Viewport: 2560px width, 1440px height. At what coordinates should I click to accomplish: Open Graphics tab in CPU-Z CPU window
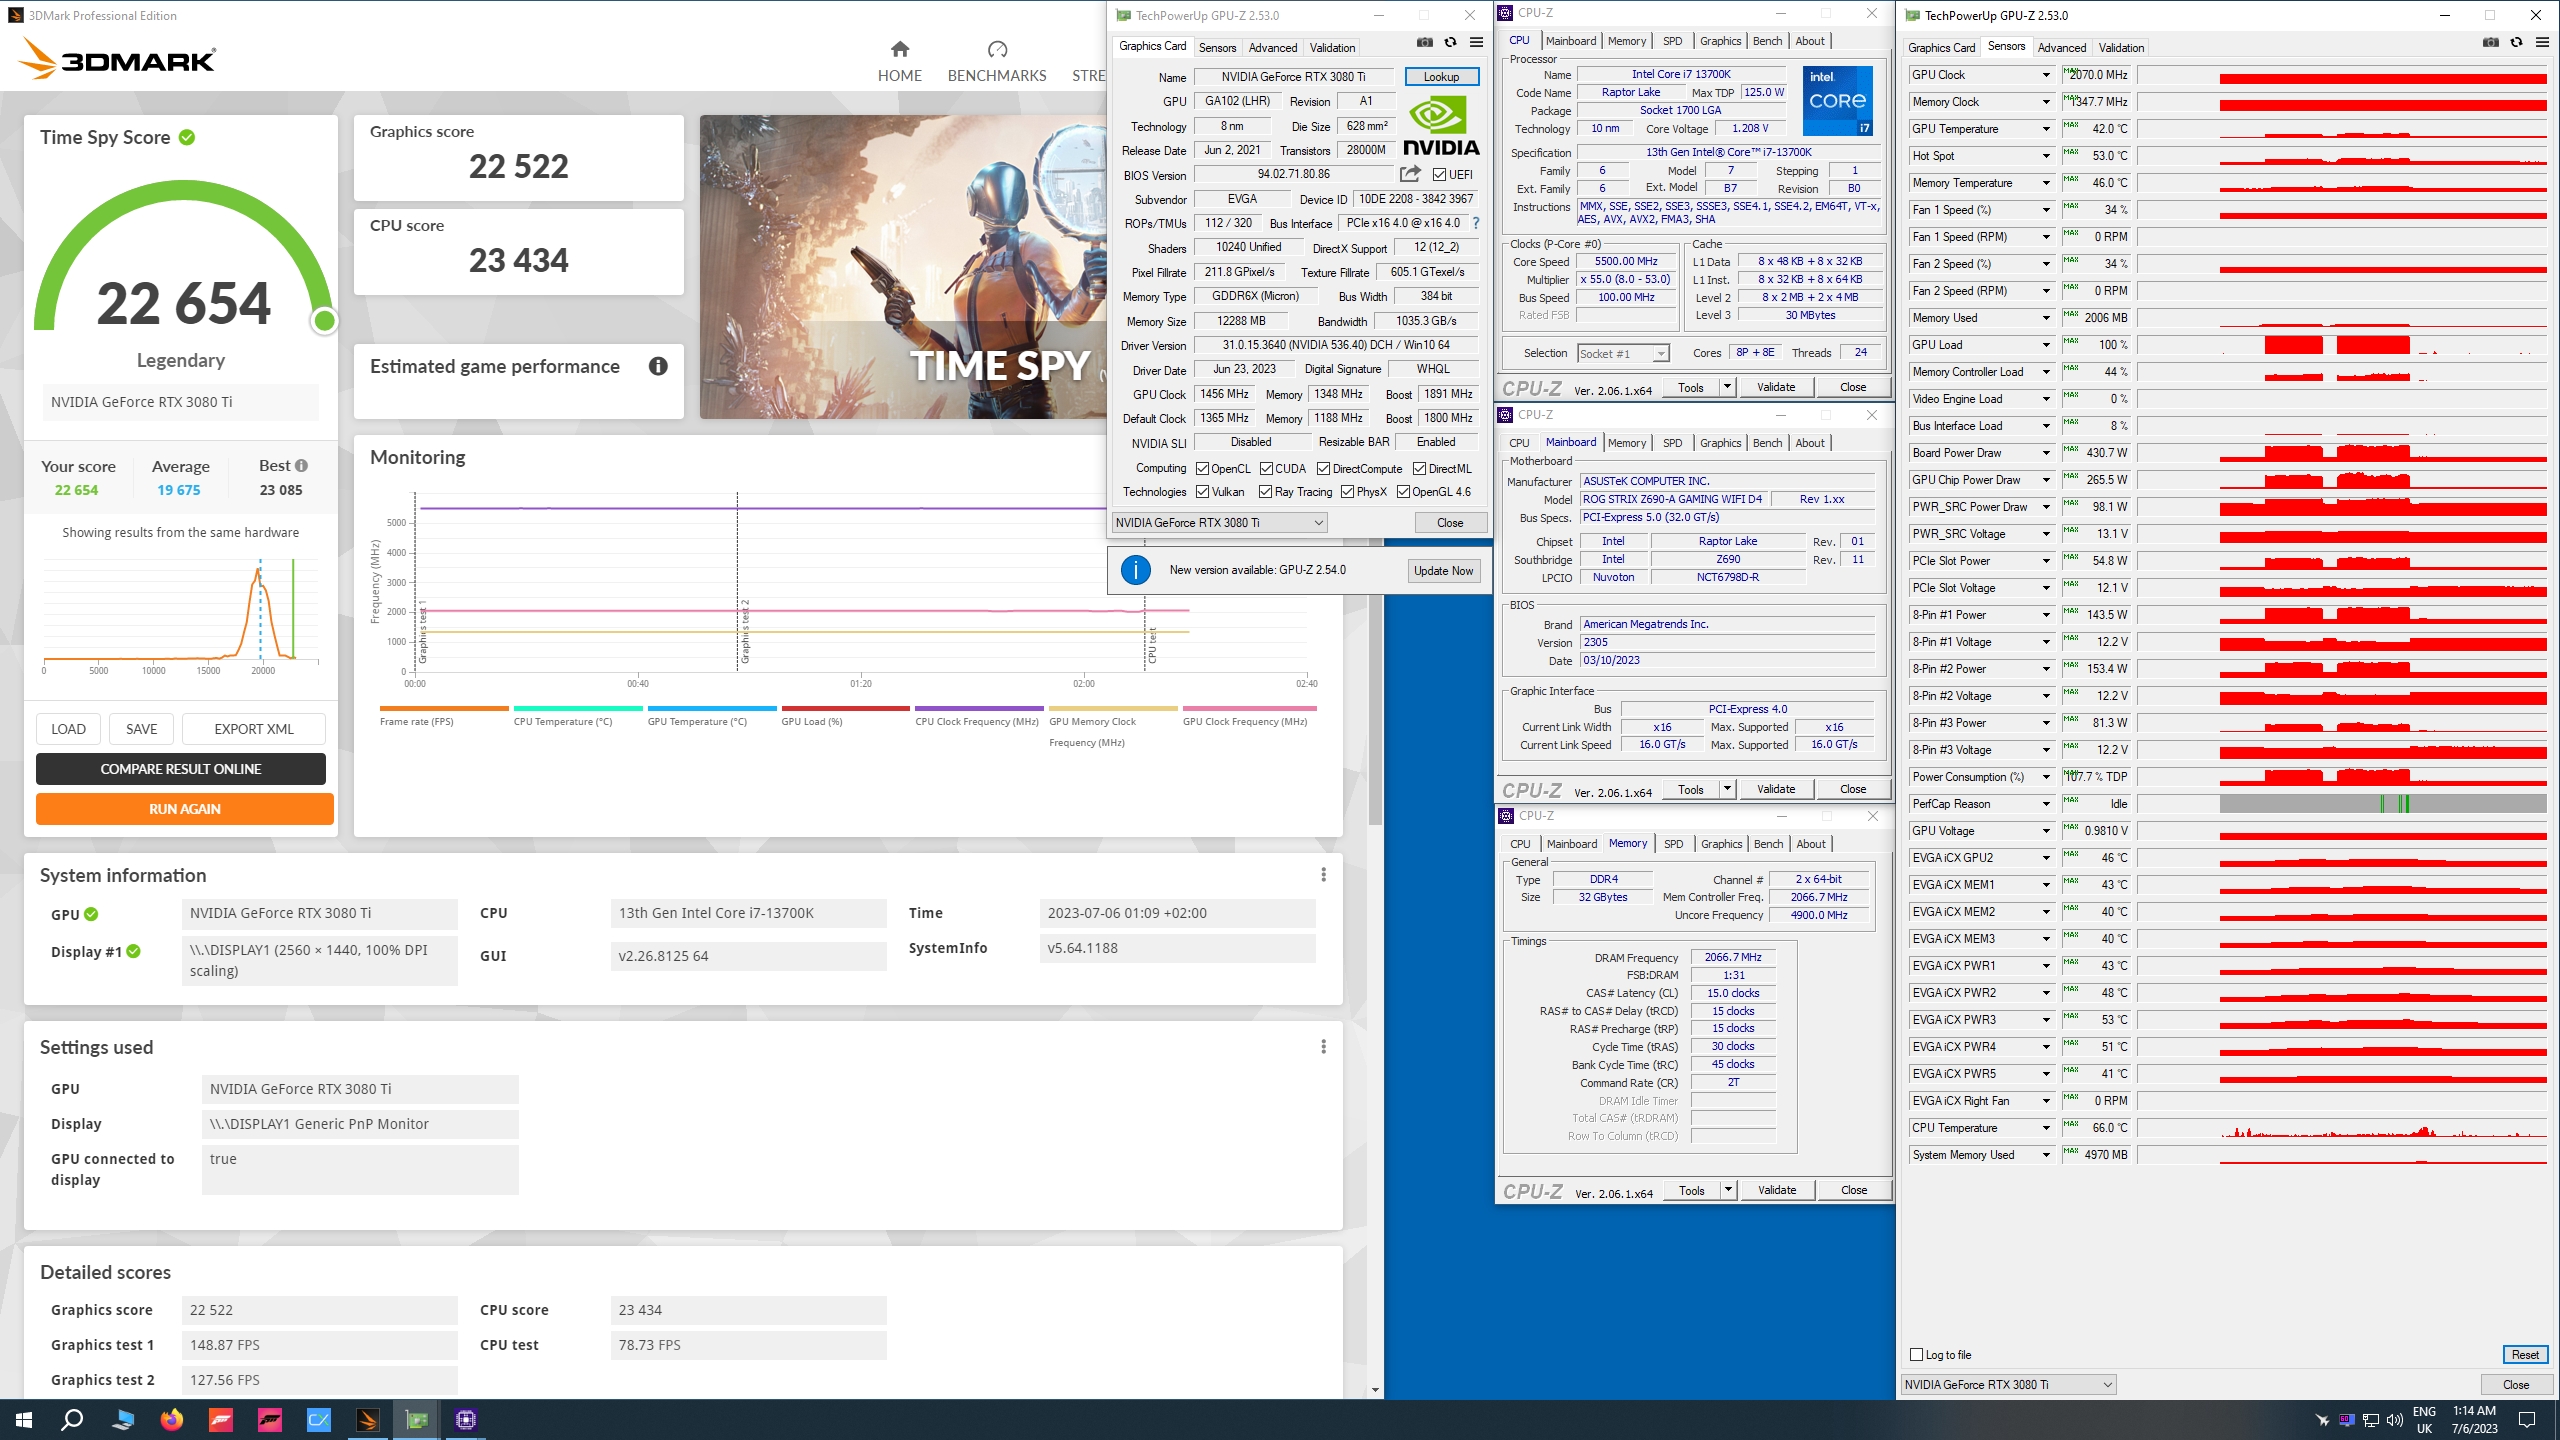(1720, 41)
